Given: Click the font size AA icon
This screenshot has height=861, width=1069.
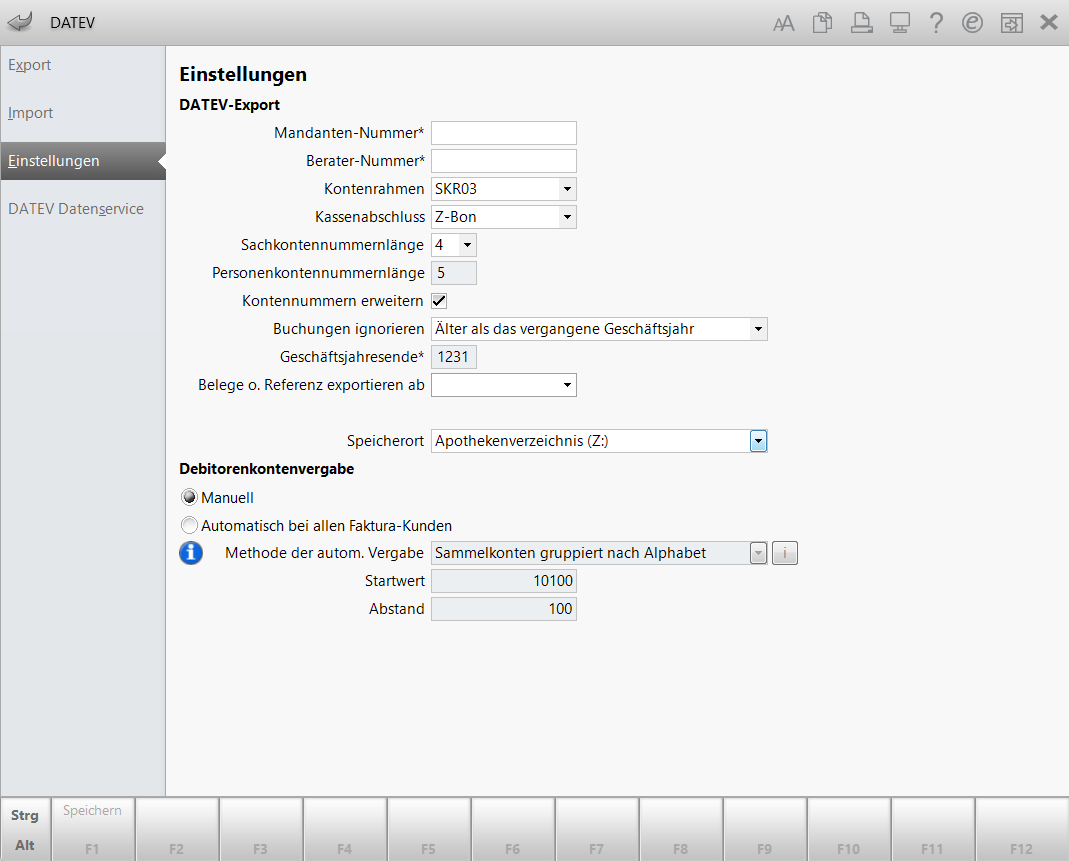Looking at the screenshot, I should [784, 23].
